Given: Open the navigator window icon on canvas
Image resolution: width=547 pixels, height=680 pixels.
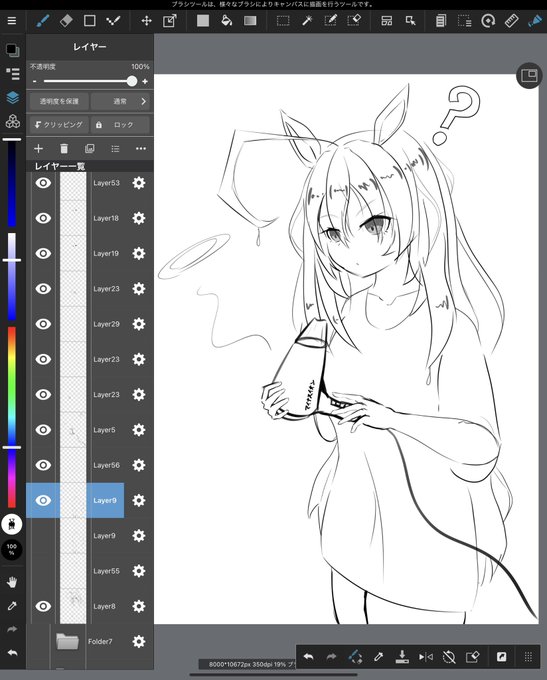Looking at the screenshot, I should click(x=529, y=76).
